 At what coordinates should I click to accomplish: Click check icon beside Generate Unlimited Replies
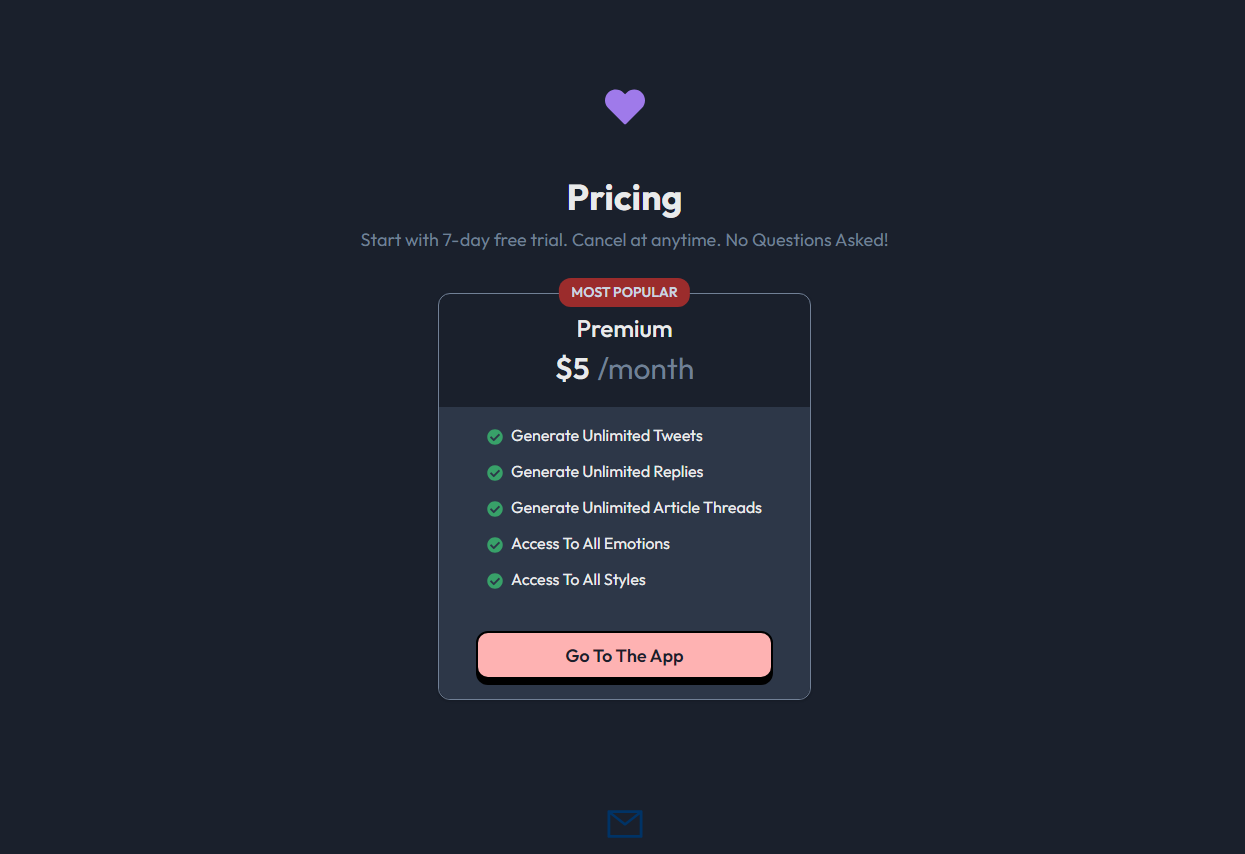pos(494,472)
